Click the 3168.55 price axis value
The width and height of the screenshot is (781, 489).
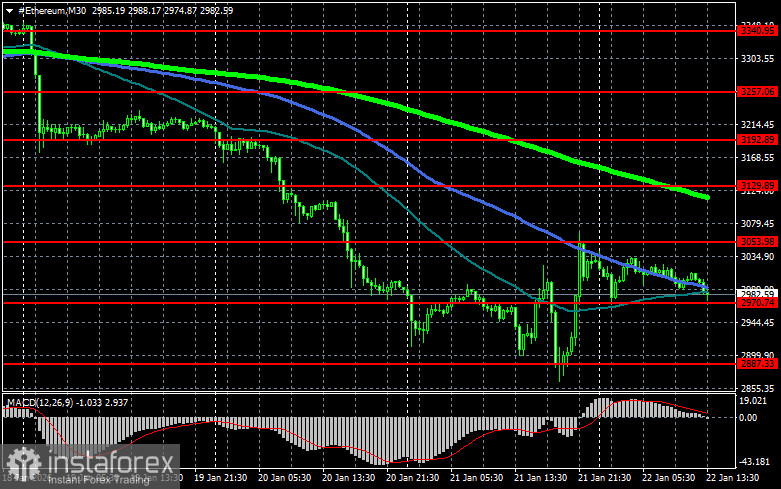point(758,157)
